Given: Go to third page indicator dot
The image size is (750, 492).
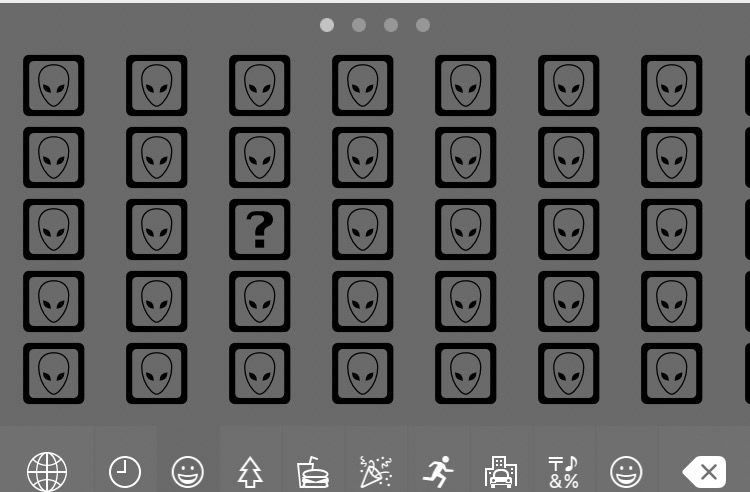Looking at the screenshot, I should [x=391, y=25].
